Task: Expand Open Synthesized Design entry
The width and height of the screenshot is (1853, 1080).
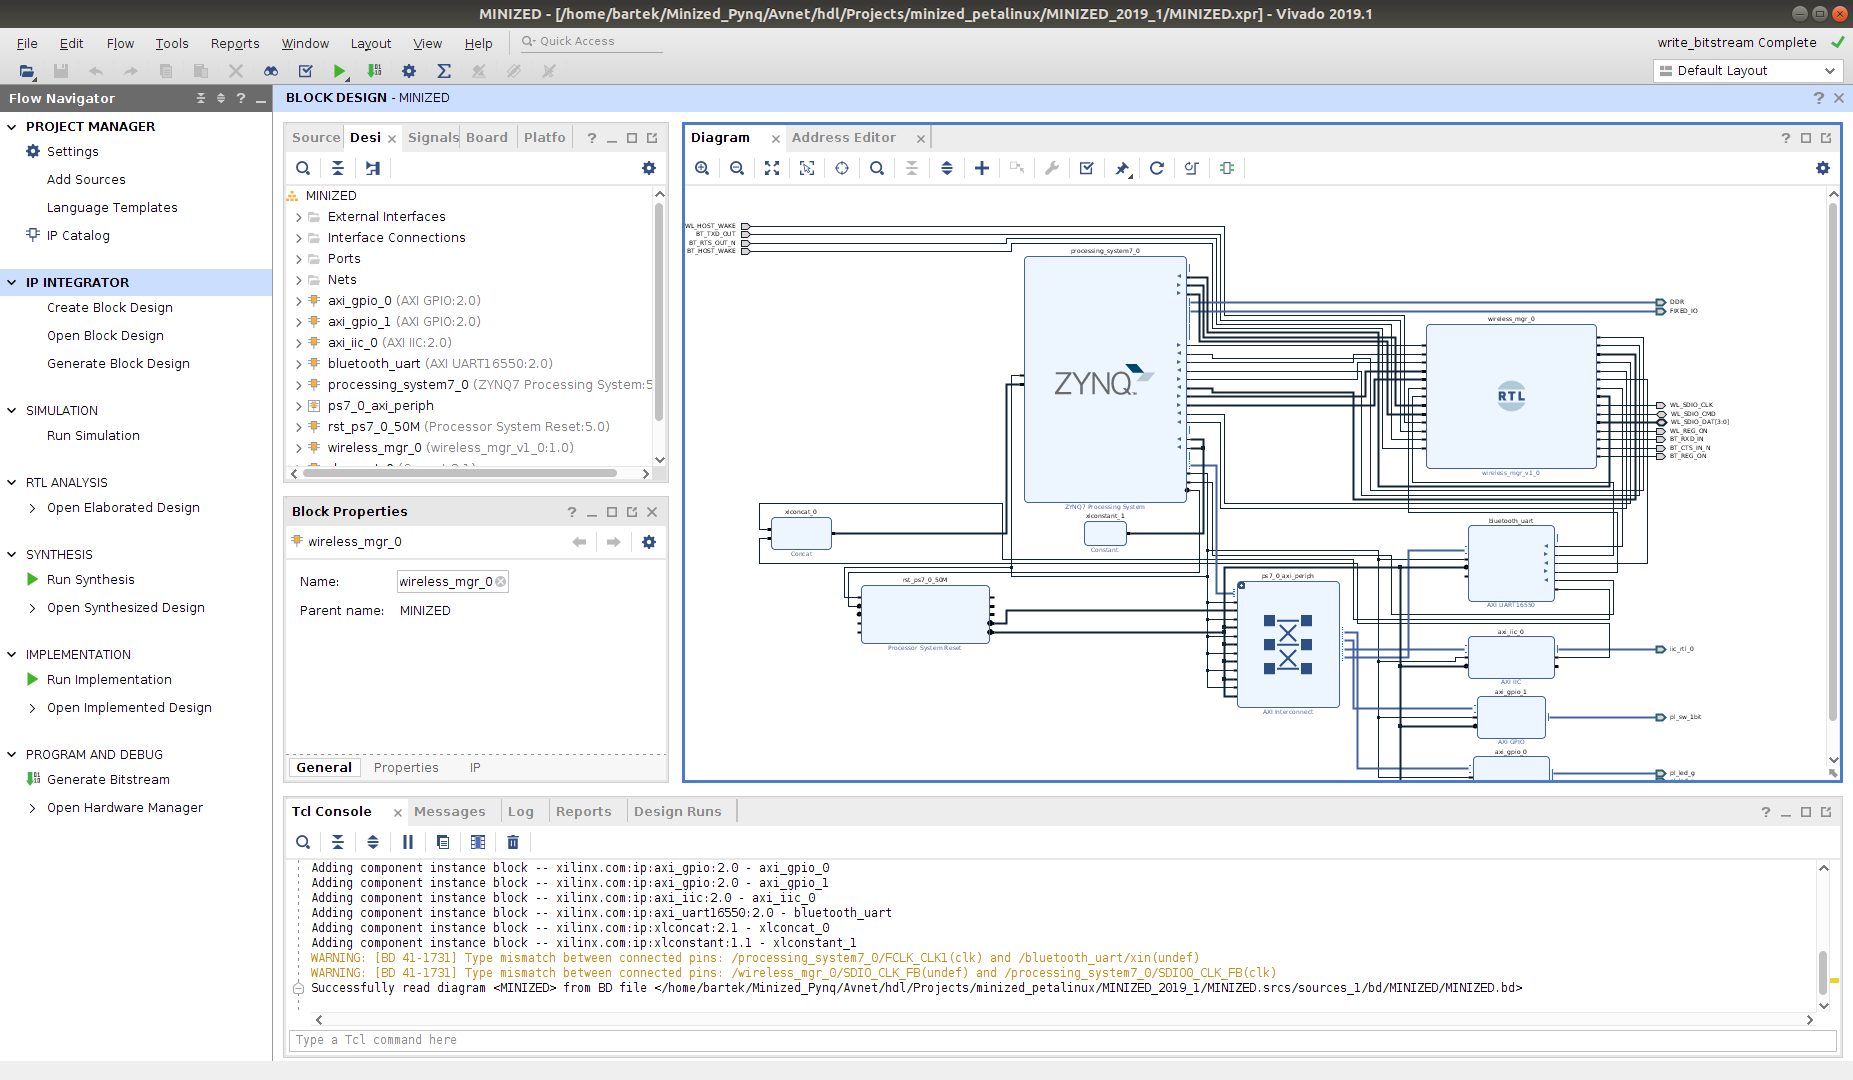Action: coord(33,608)
